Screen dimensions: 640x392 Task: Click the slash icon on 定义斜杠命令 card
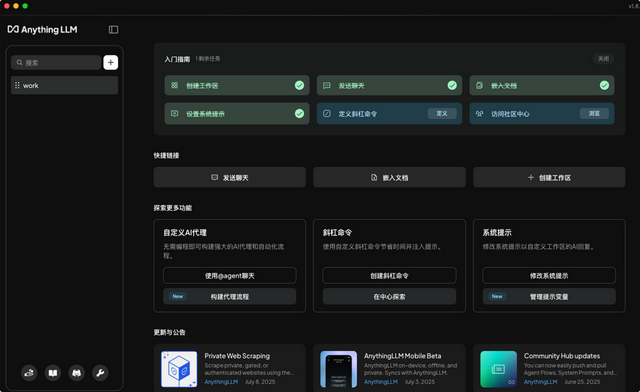coord(327,114)
